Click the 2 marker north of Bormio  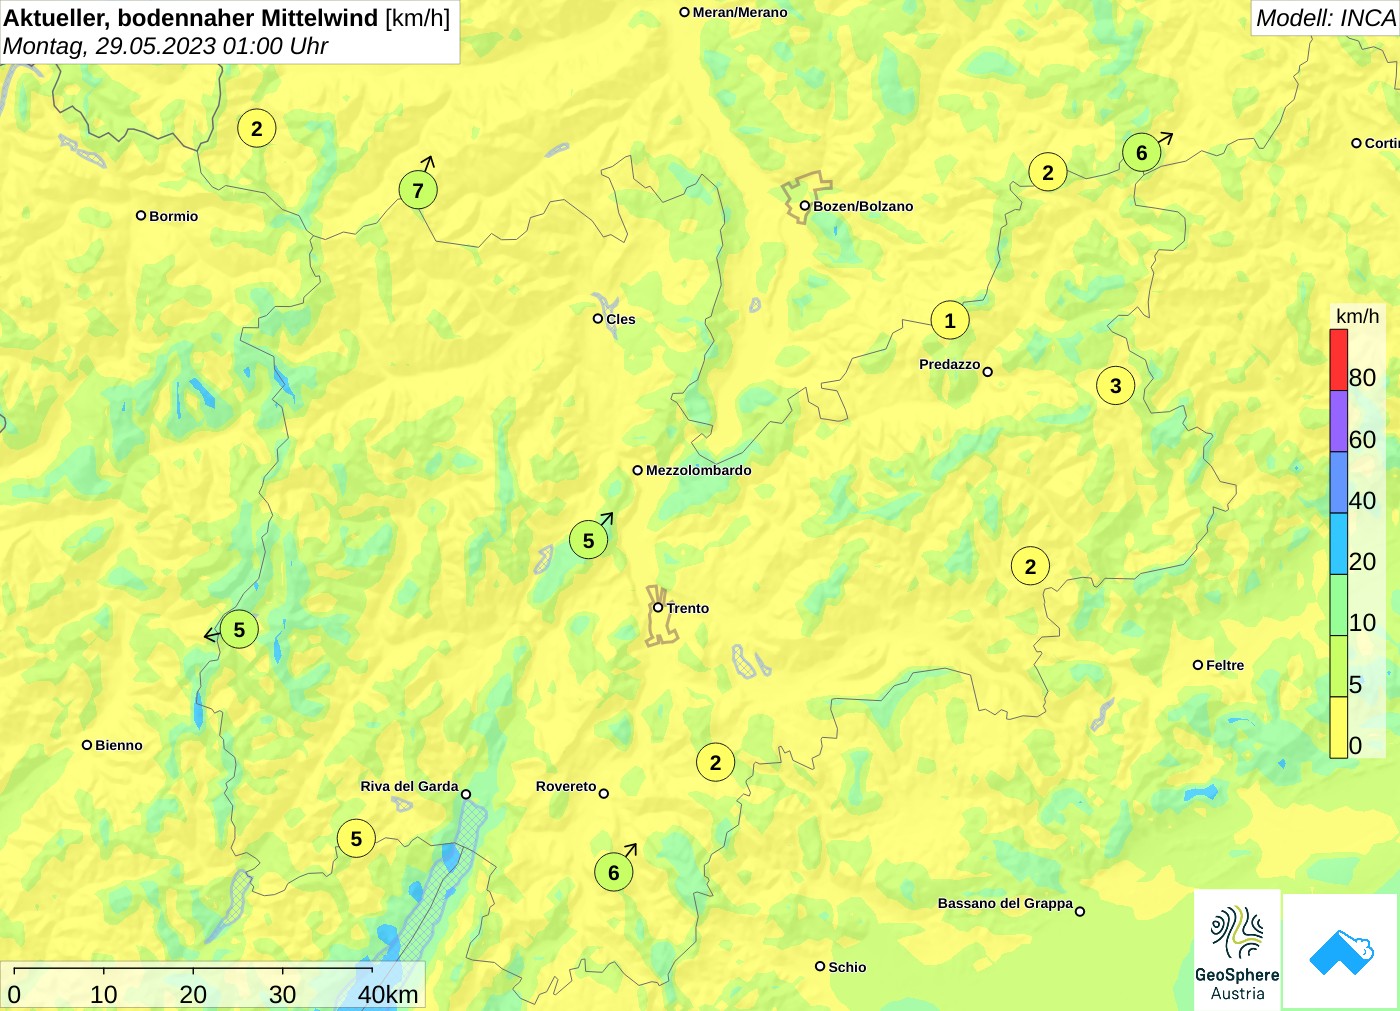(x=257, y=128)
